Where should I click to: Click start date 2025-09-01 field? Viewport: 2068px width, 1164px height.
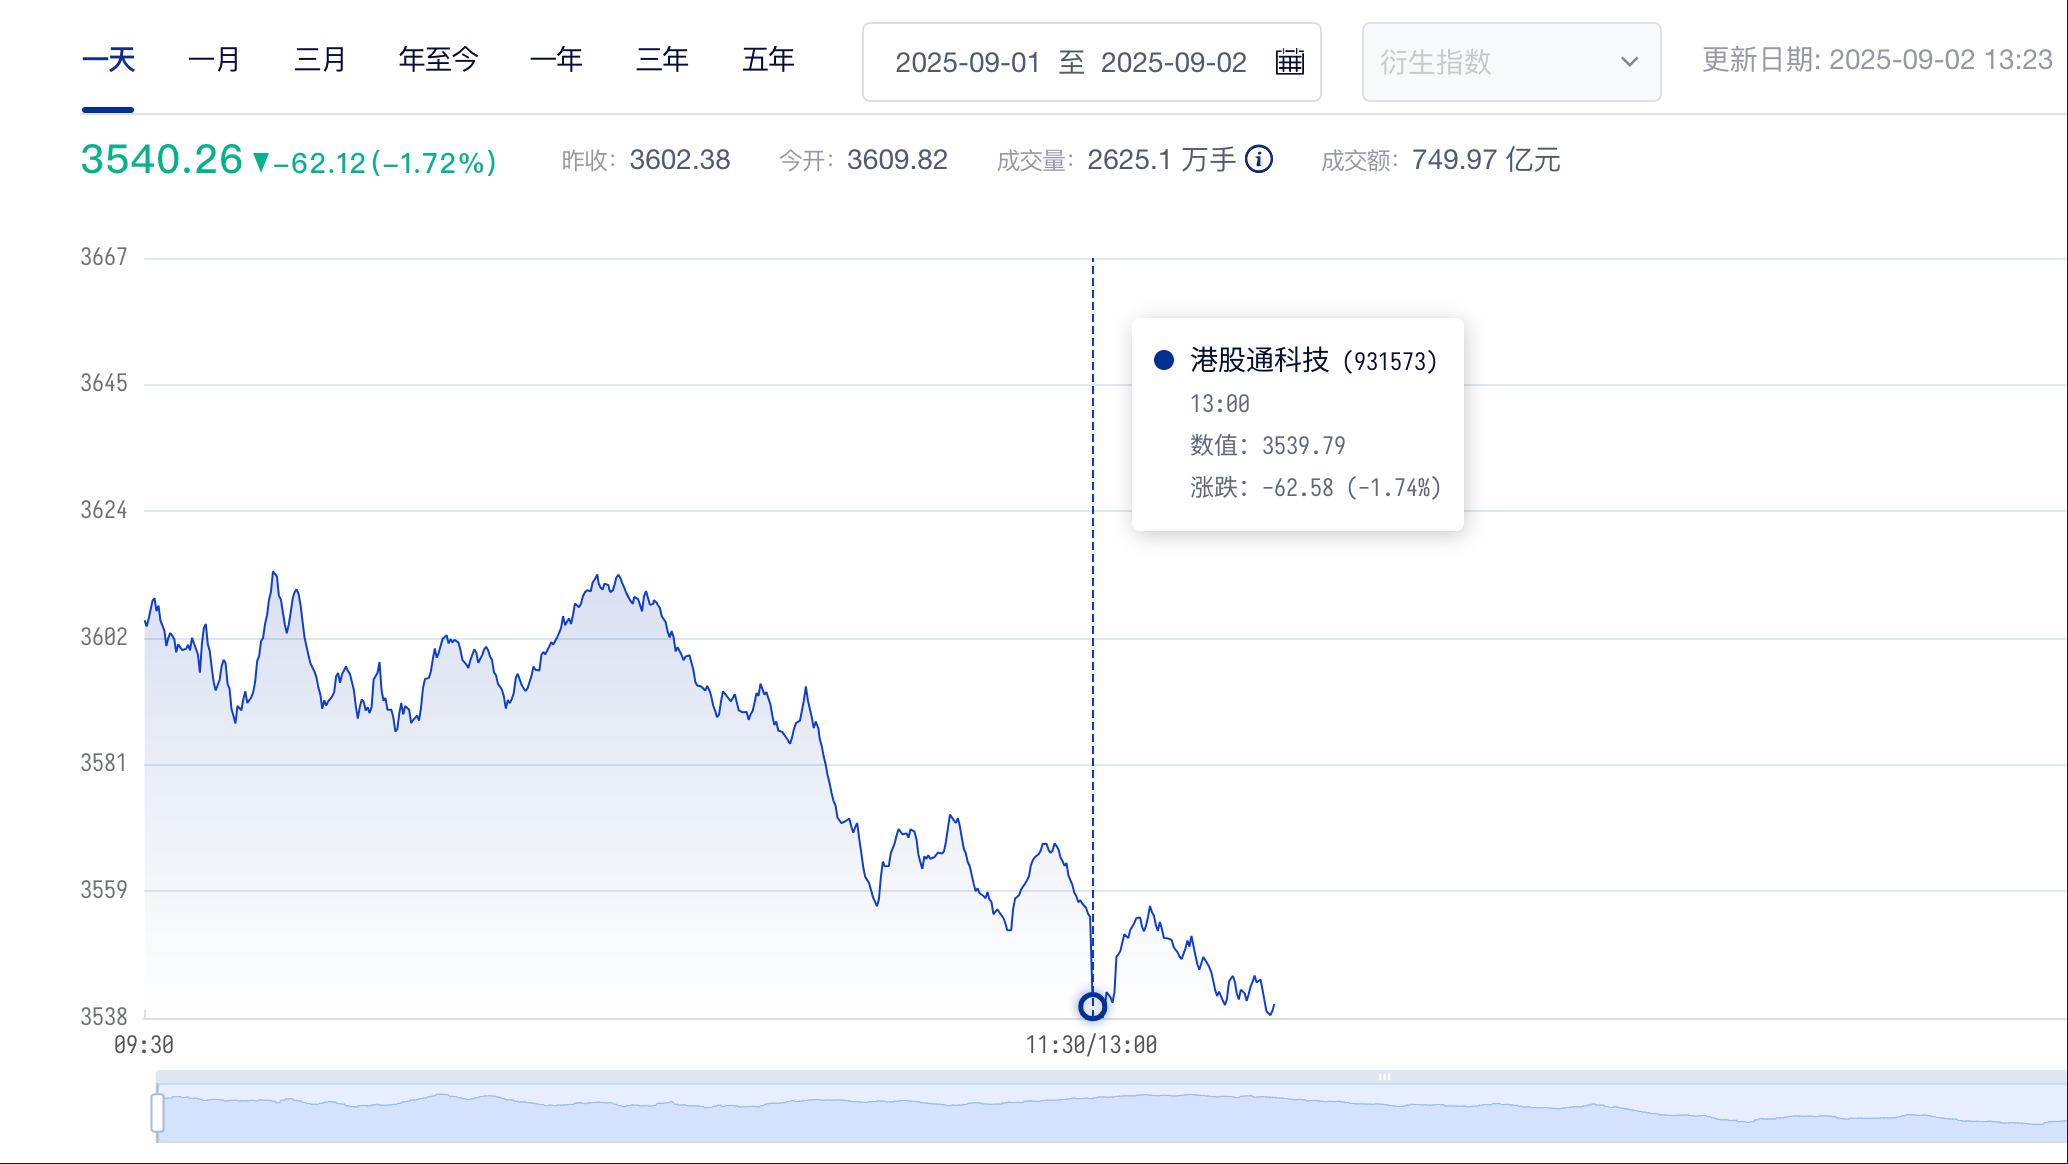tap(967, 62)
